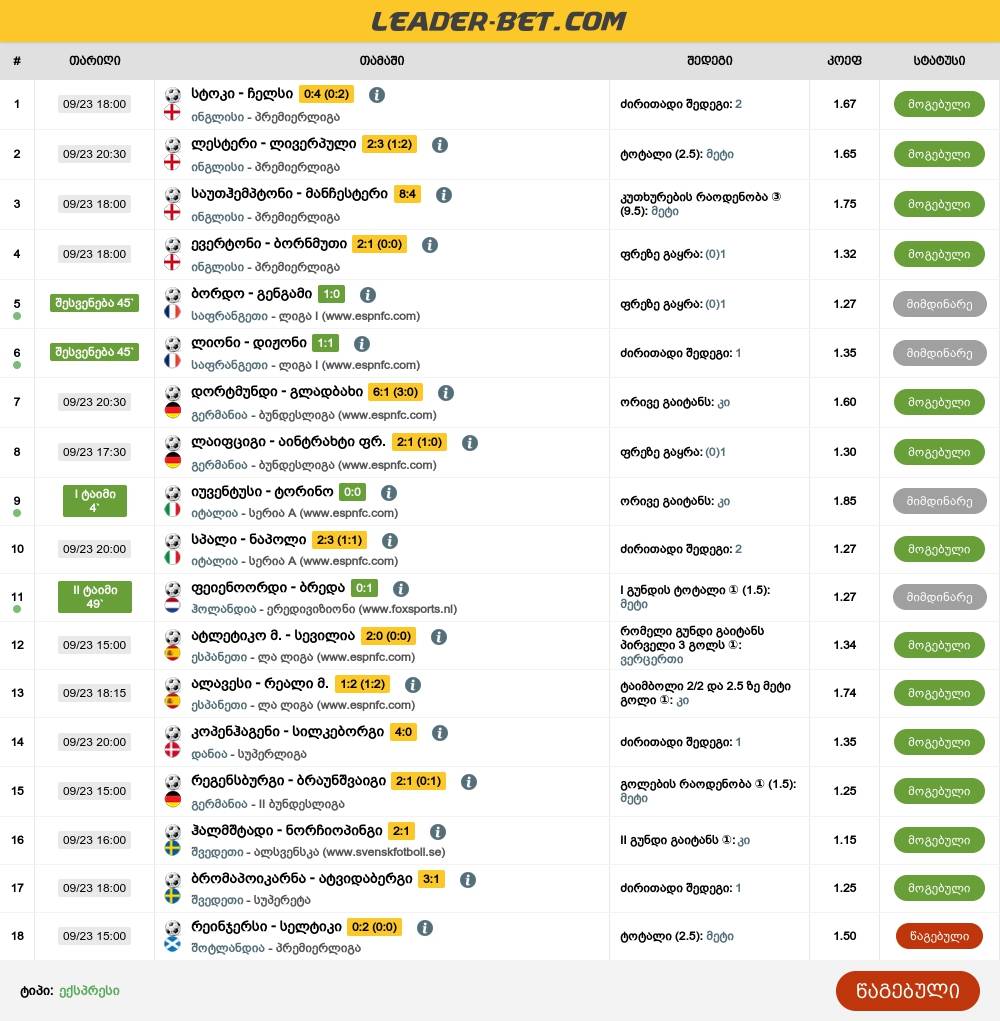This screenshot has height=1021, width=1000.
Task: Click LEADER-BET.COM logo in header
Action: [499, 21]
